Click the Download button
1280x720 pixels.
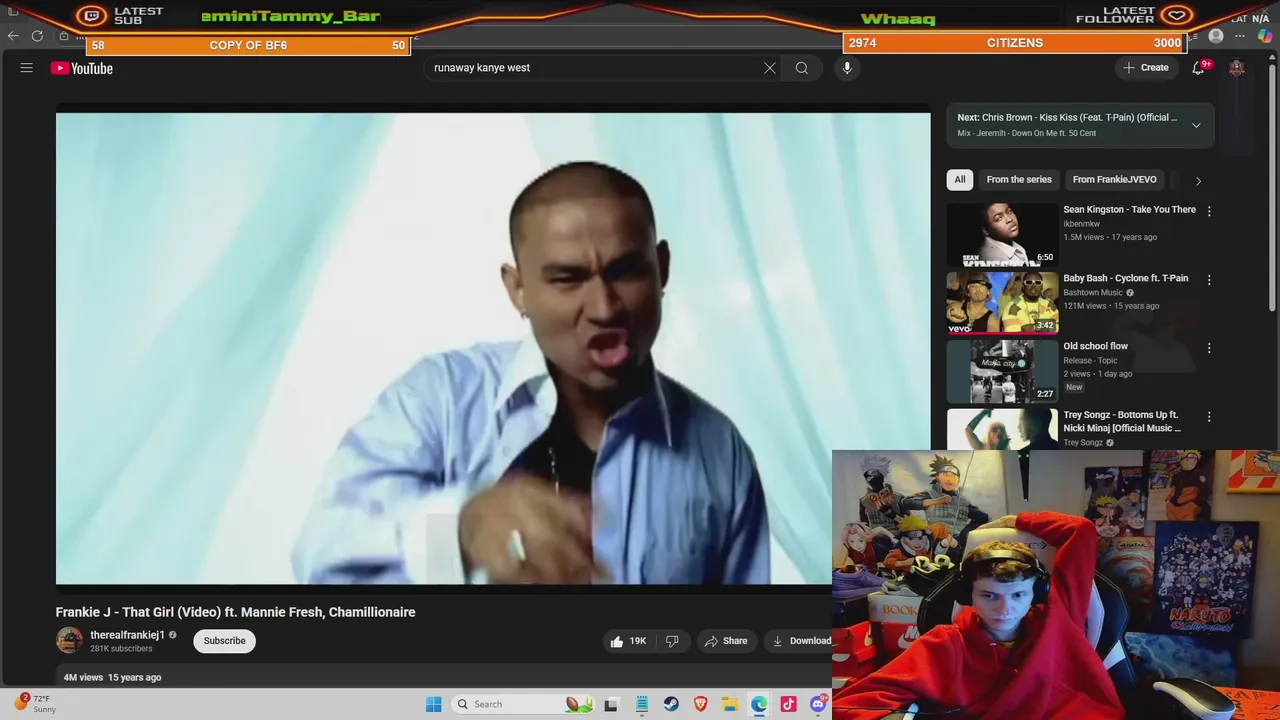click(x=800, y=641)
